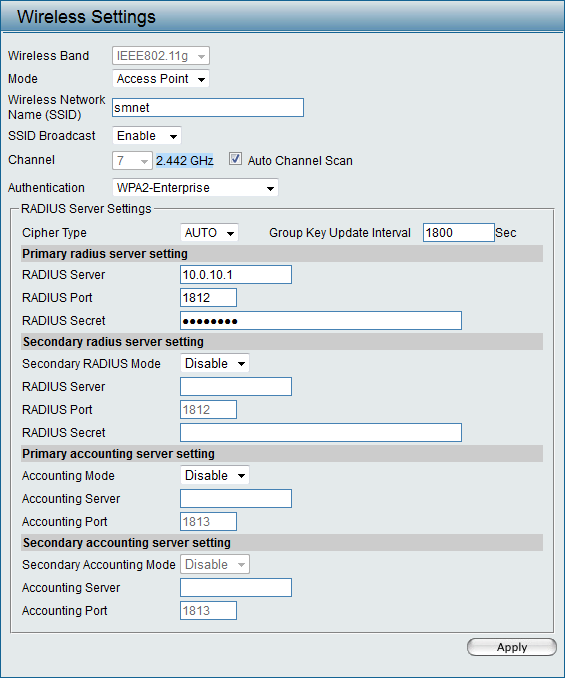565x678 pixels.
Task: Click the secondary RADIUS Server empty field
Action: (236, 387)
